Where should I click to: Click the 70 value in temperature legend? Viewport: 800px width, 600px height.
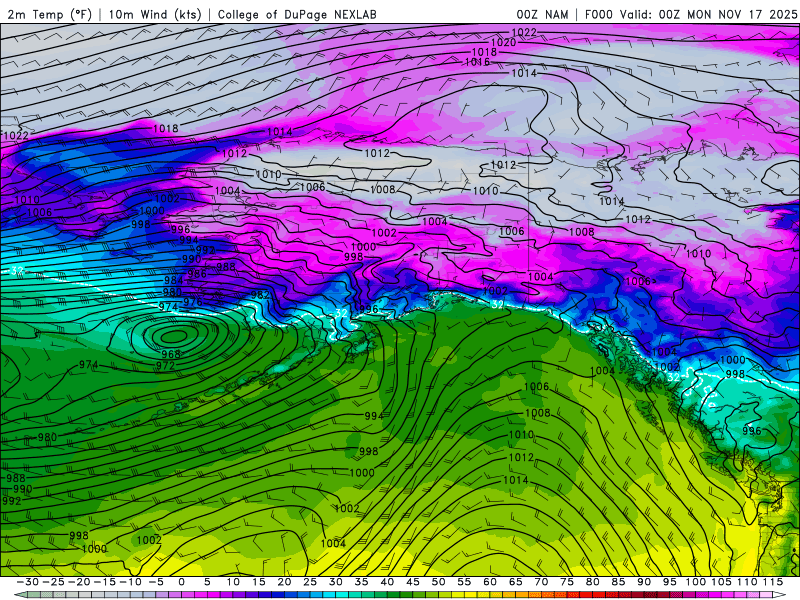[x=541, y=582]
